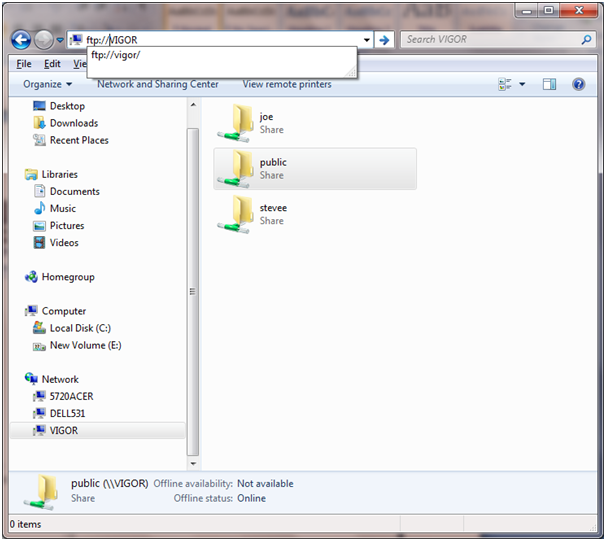The image size is (606, 541).
Task: Select the stevee shared folder icon
Action: point(236,214)
